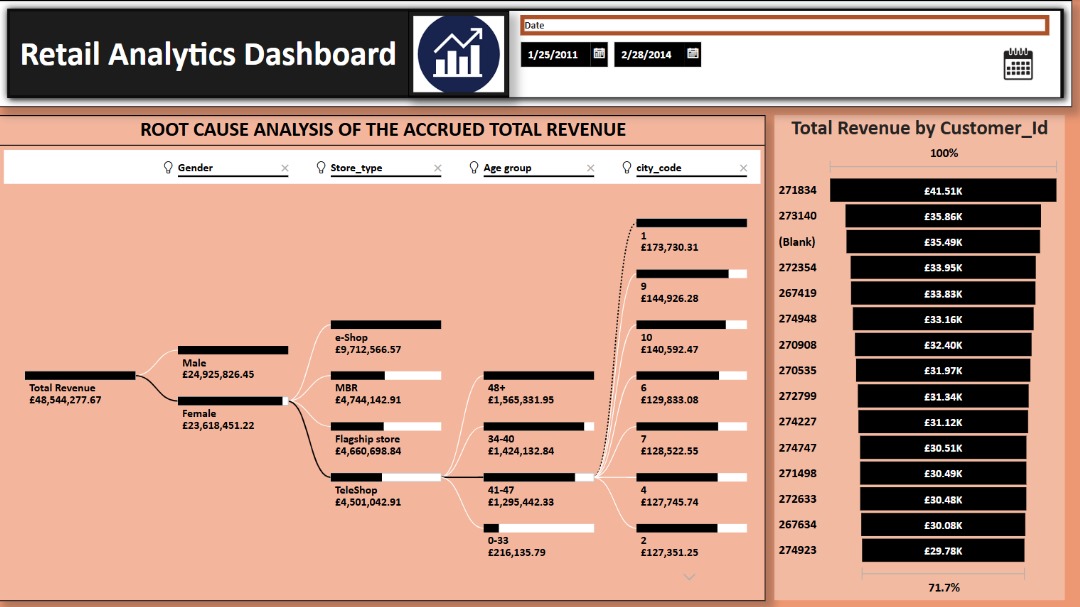Image resolution: width=1080 pixels, height=607 pixels.
Task: Select city code 4 node £127,745.74
Action: [x=692, y=477]
